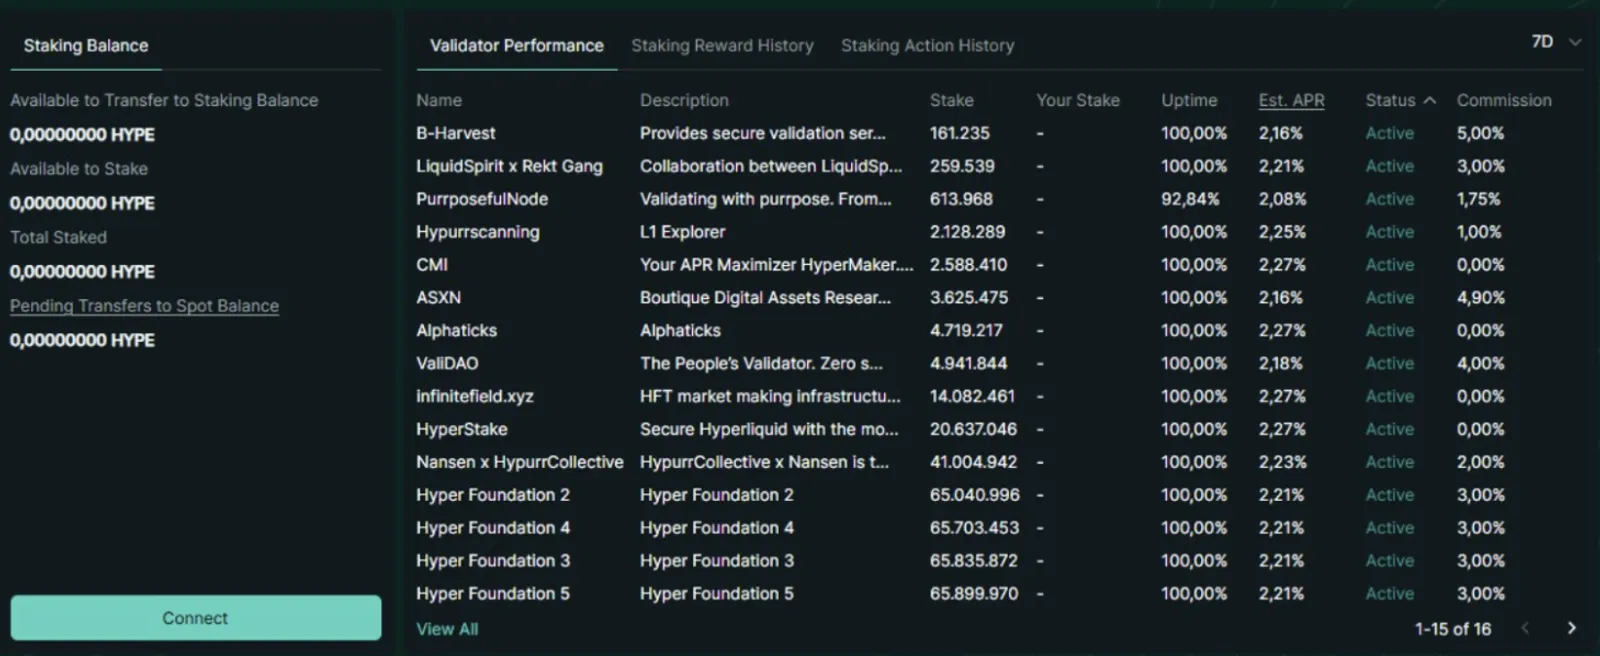Click PurrposefulNode's 92,84% uptime value
1600x656 pixels.
[x=1190, y=199]
